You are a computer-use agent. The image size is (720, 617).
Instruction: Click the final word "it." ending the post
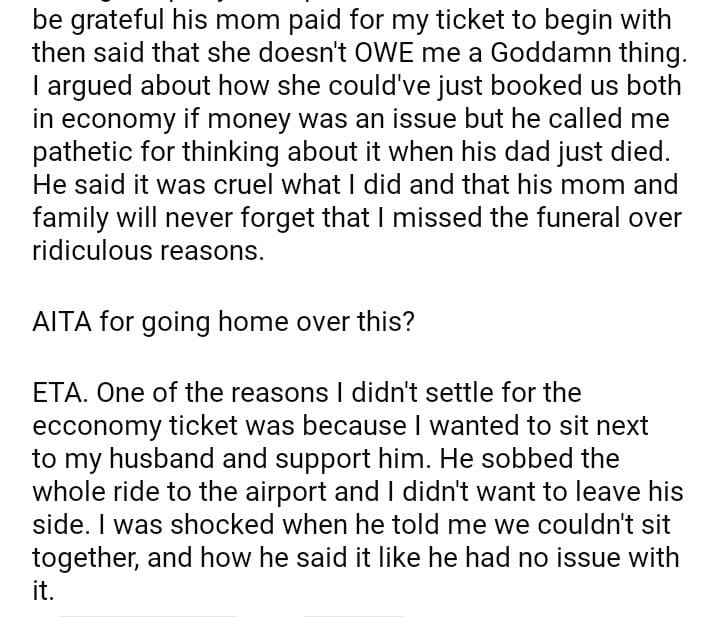pyautogui.click(x=43, y=591)
